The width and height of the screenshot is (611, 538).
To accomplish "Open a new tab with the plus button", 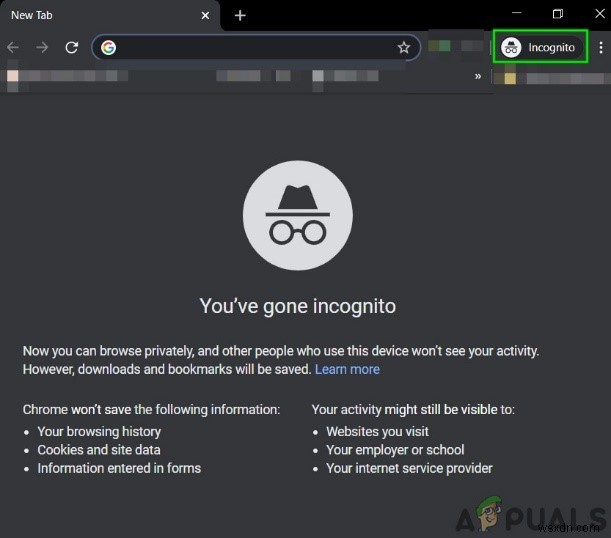I will click(x=240, y=15).
